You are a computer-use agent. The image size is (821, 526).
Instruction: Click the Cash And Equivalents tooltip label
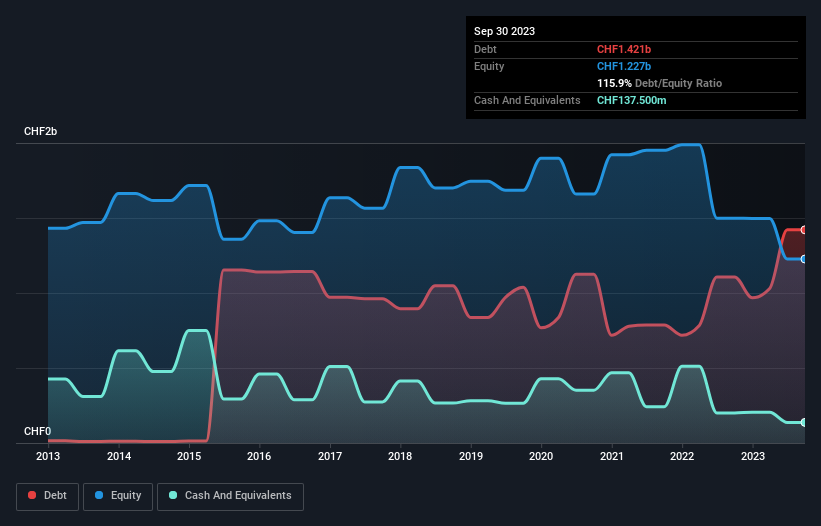(x=527, y=100)
